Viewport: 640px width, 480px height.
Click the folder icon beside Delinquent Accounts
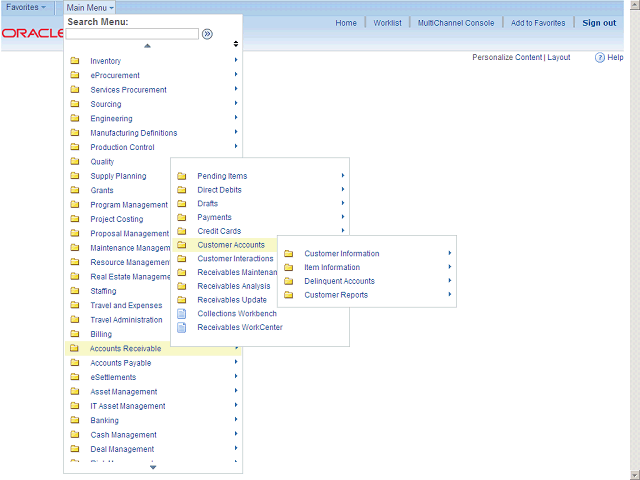289,282
